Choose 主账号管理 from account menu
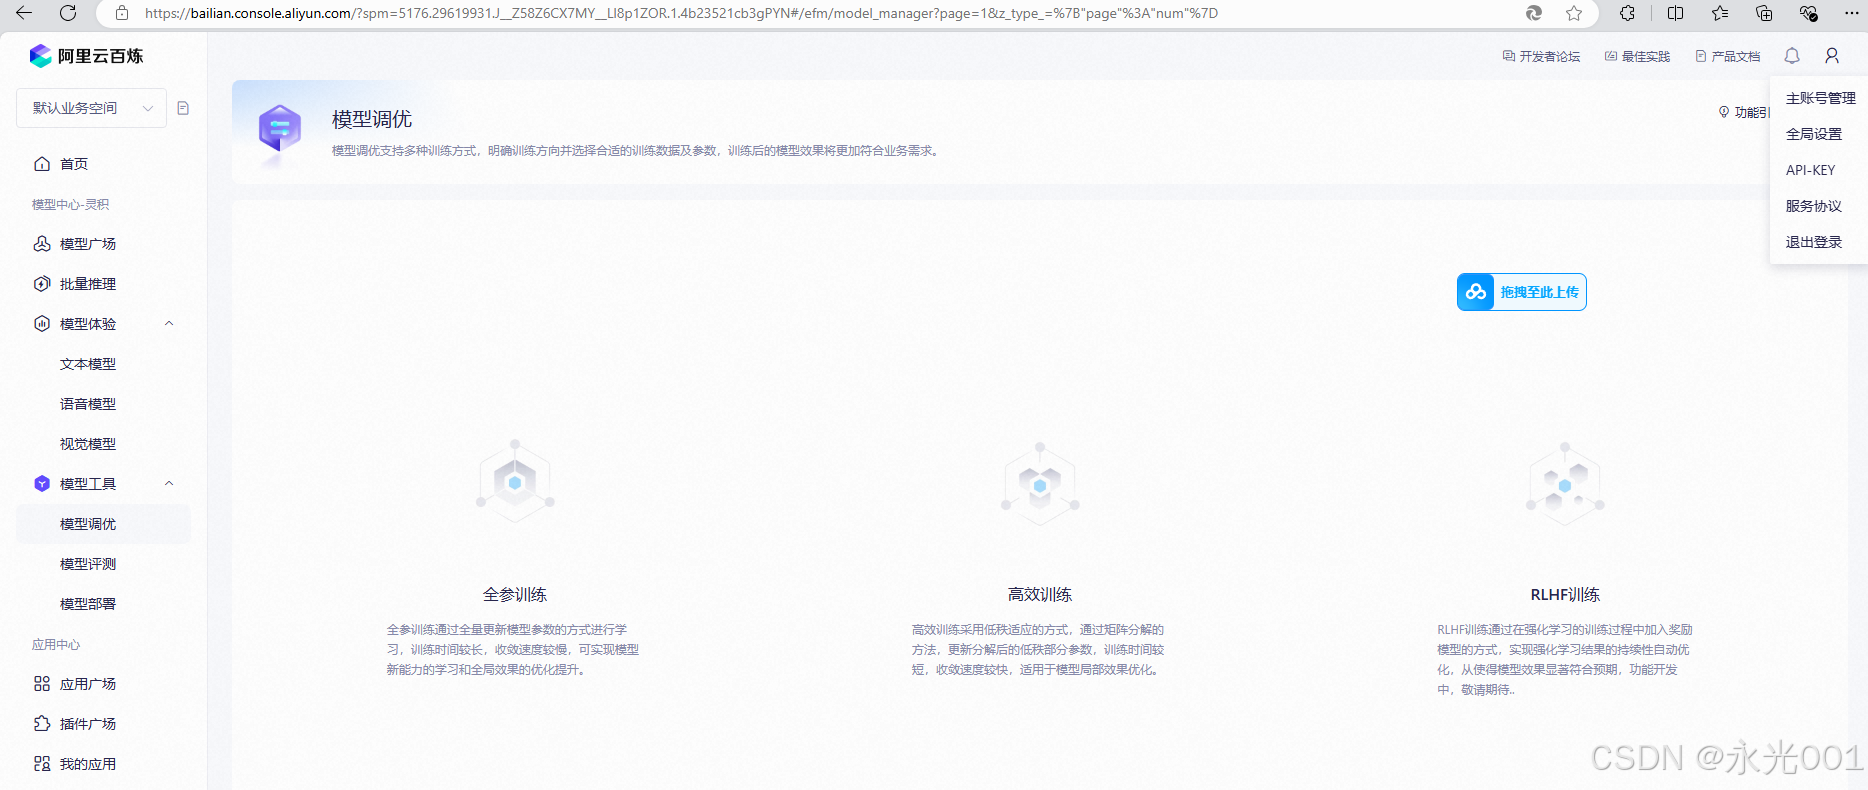1868x790 pixels. pos(1820,98)
